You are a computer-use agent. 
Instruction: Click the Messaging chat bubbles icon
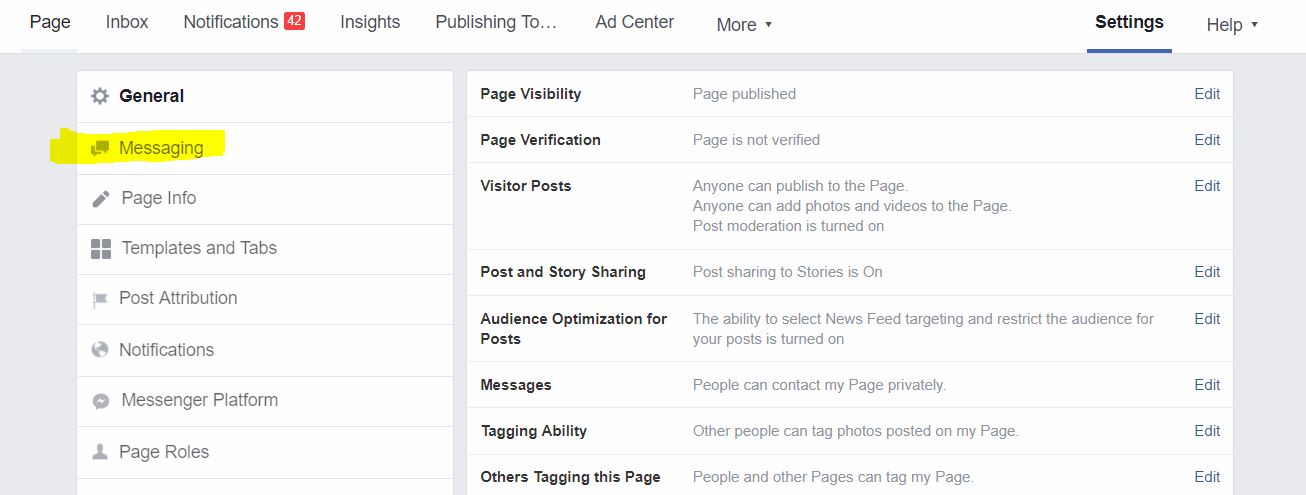[x=100, y=148]
